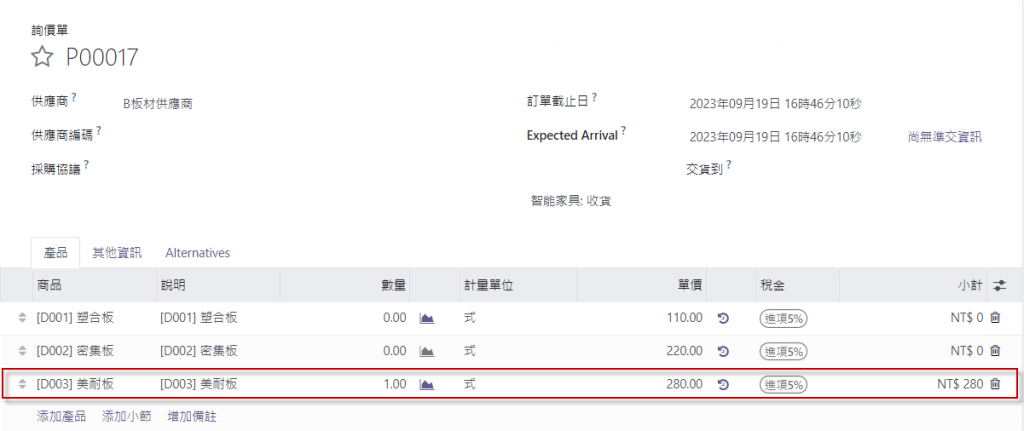Open the 訂單截止日 date picker field
The image size is (1024, 431).
(x=775, y=103)
